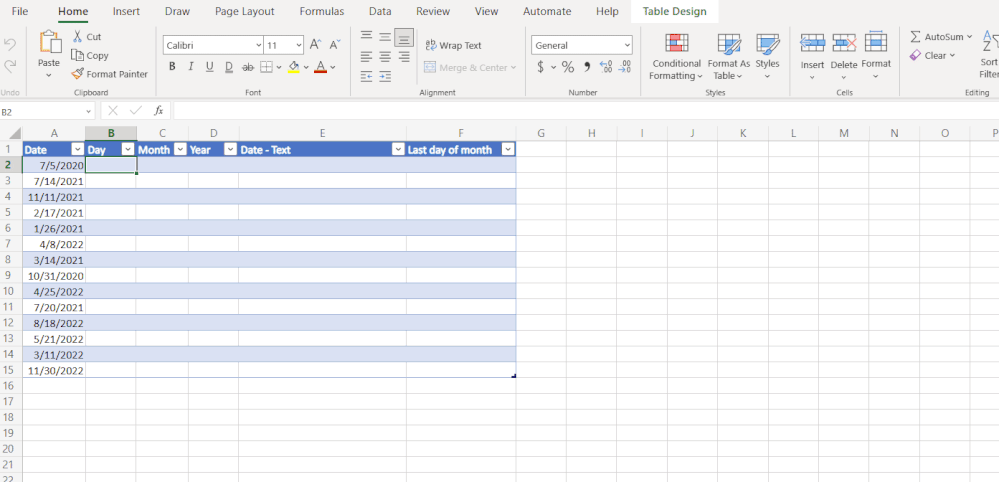Toggle Italic formatting
The width and height of the screenshot is (999, 482).
pyautogui.click(x=190, y=67)
